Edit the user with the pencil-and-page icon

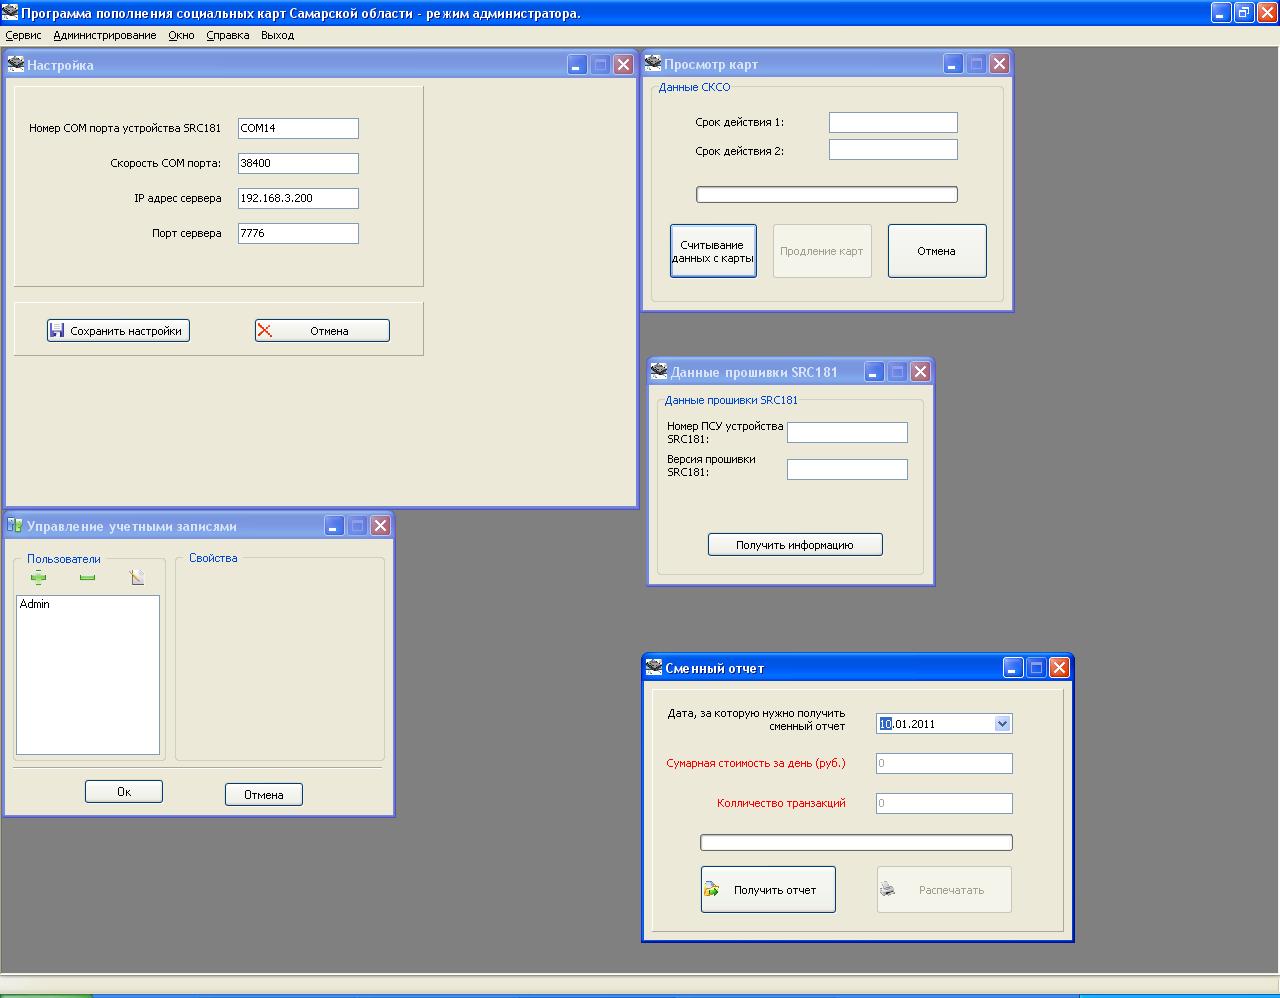point(137,577)
